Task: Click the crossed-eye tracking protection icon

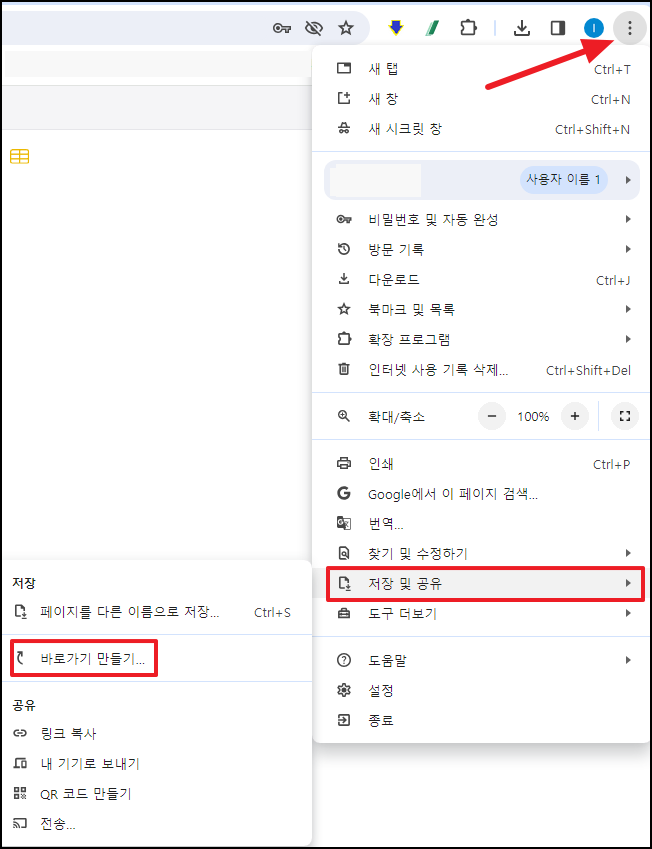Action: (x=314, y=28)
